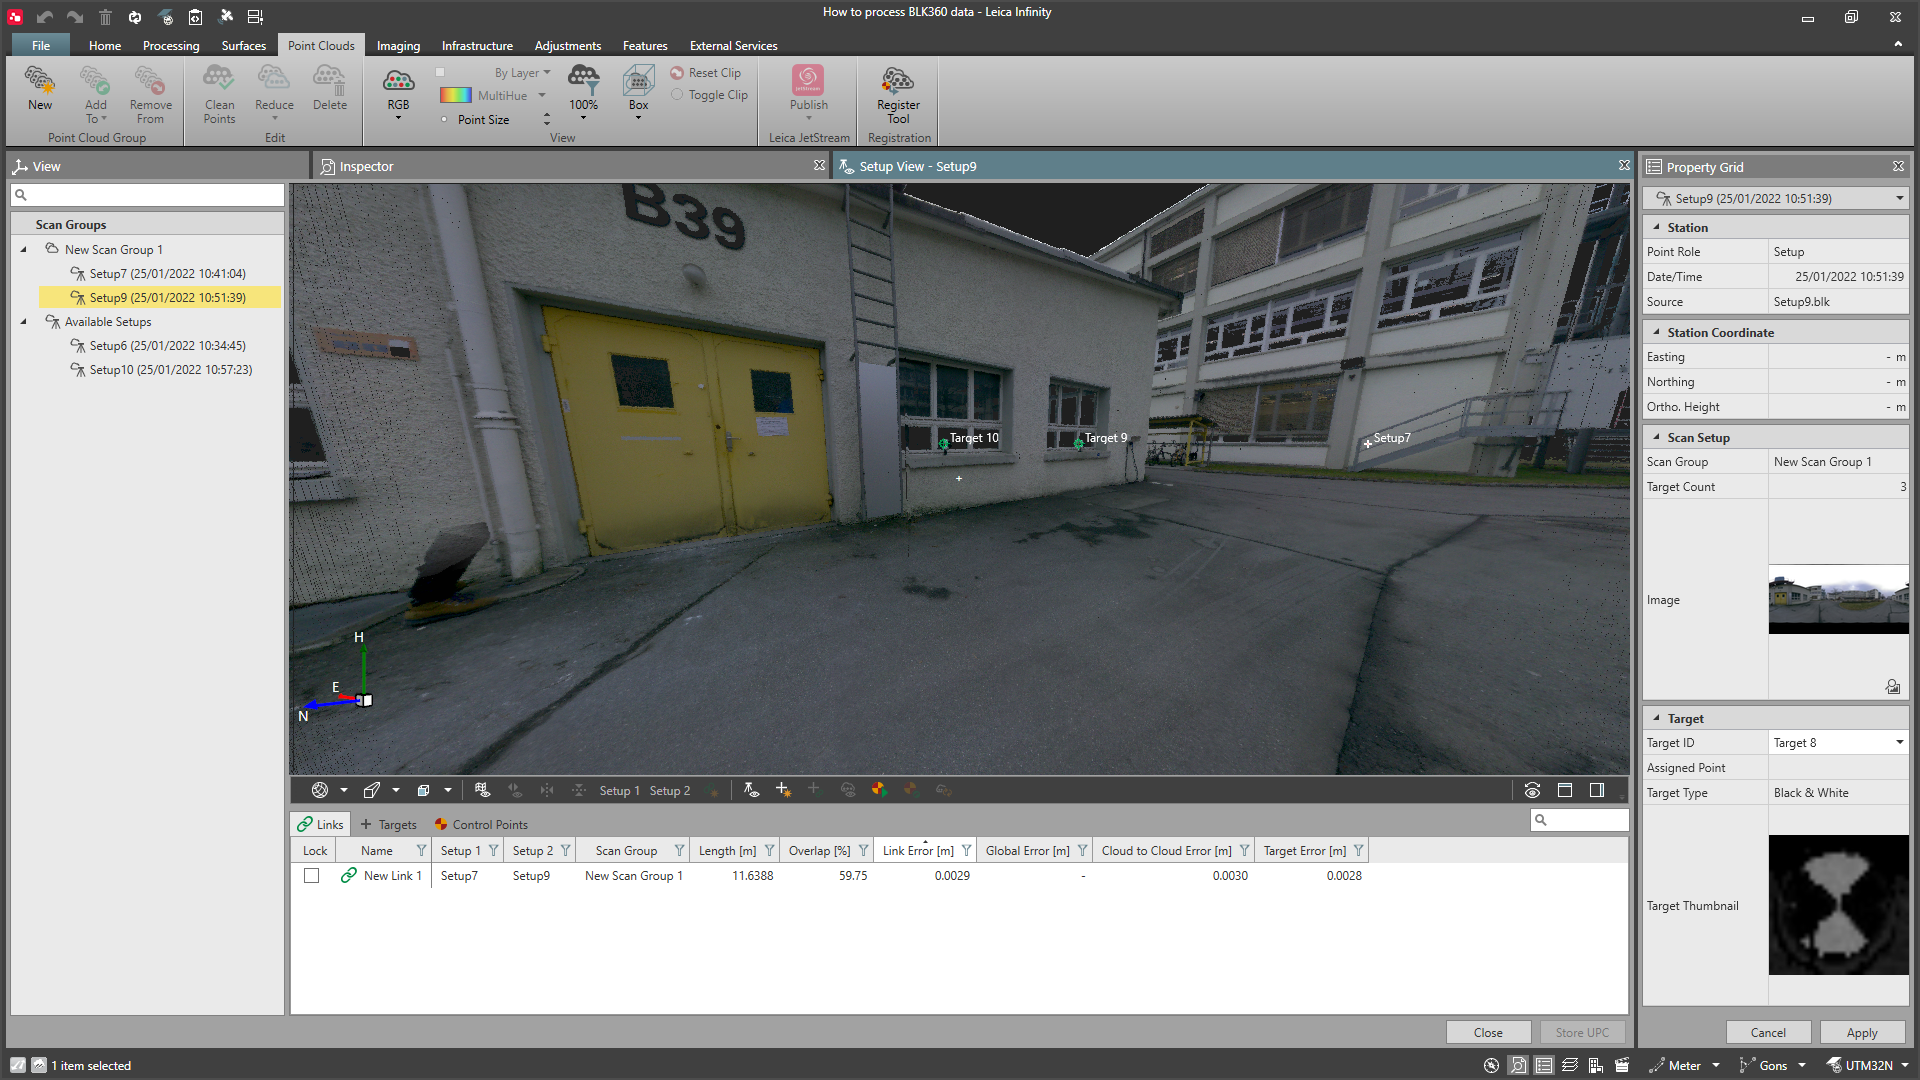Screen dimensions: 1920x1080
Task: Toggle the By Layer checkbox
Action: 440,72
